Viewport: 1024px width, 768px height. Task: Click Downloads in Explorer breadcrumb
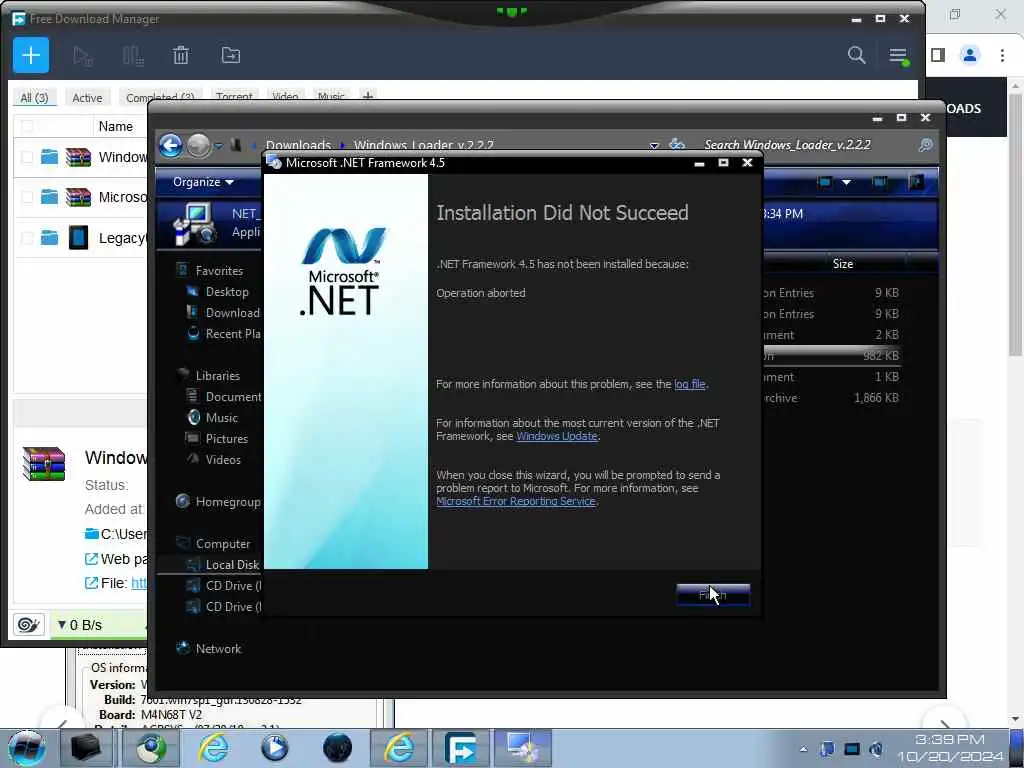[298, 145]
